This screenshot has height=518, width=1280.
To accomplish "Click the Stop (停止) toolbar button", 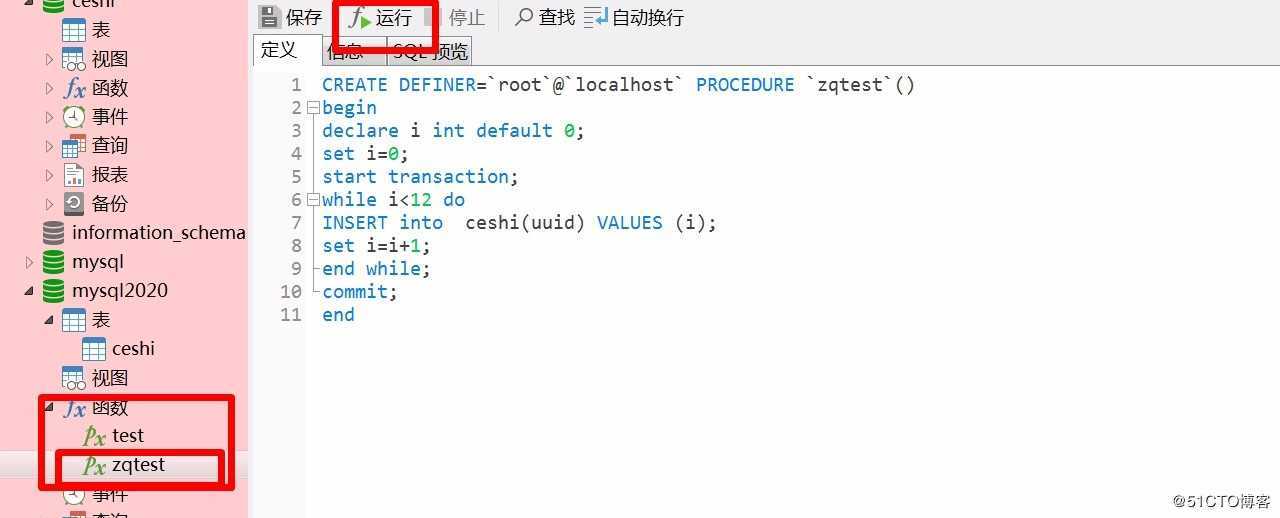I will pyautogui.click(x=455, y=18).
